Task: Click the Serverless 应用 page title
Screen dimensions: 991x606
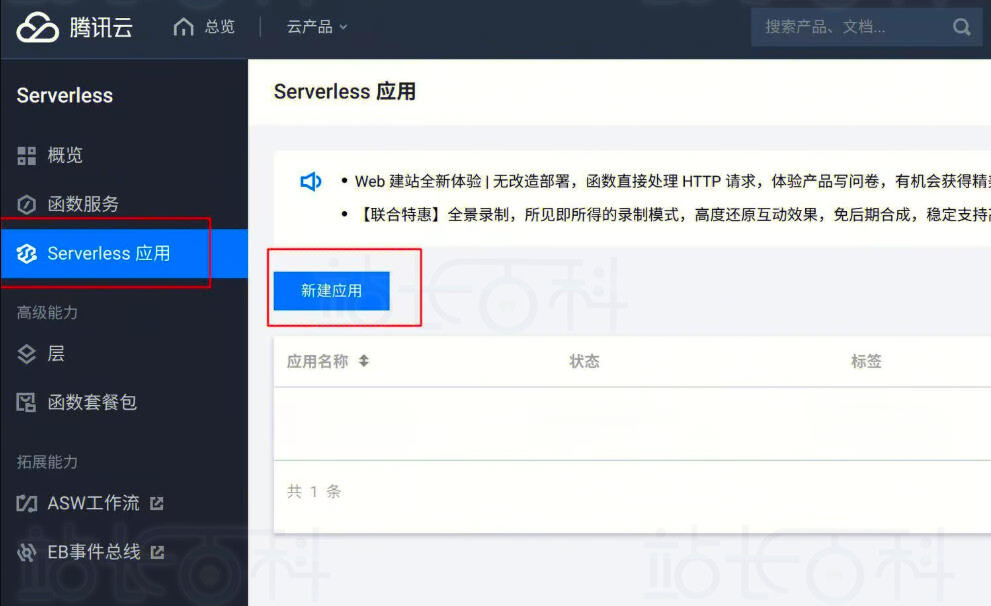Action: pos(344,92)
